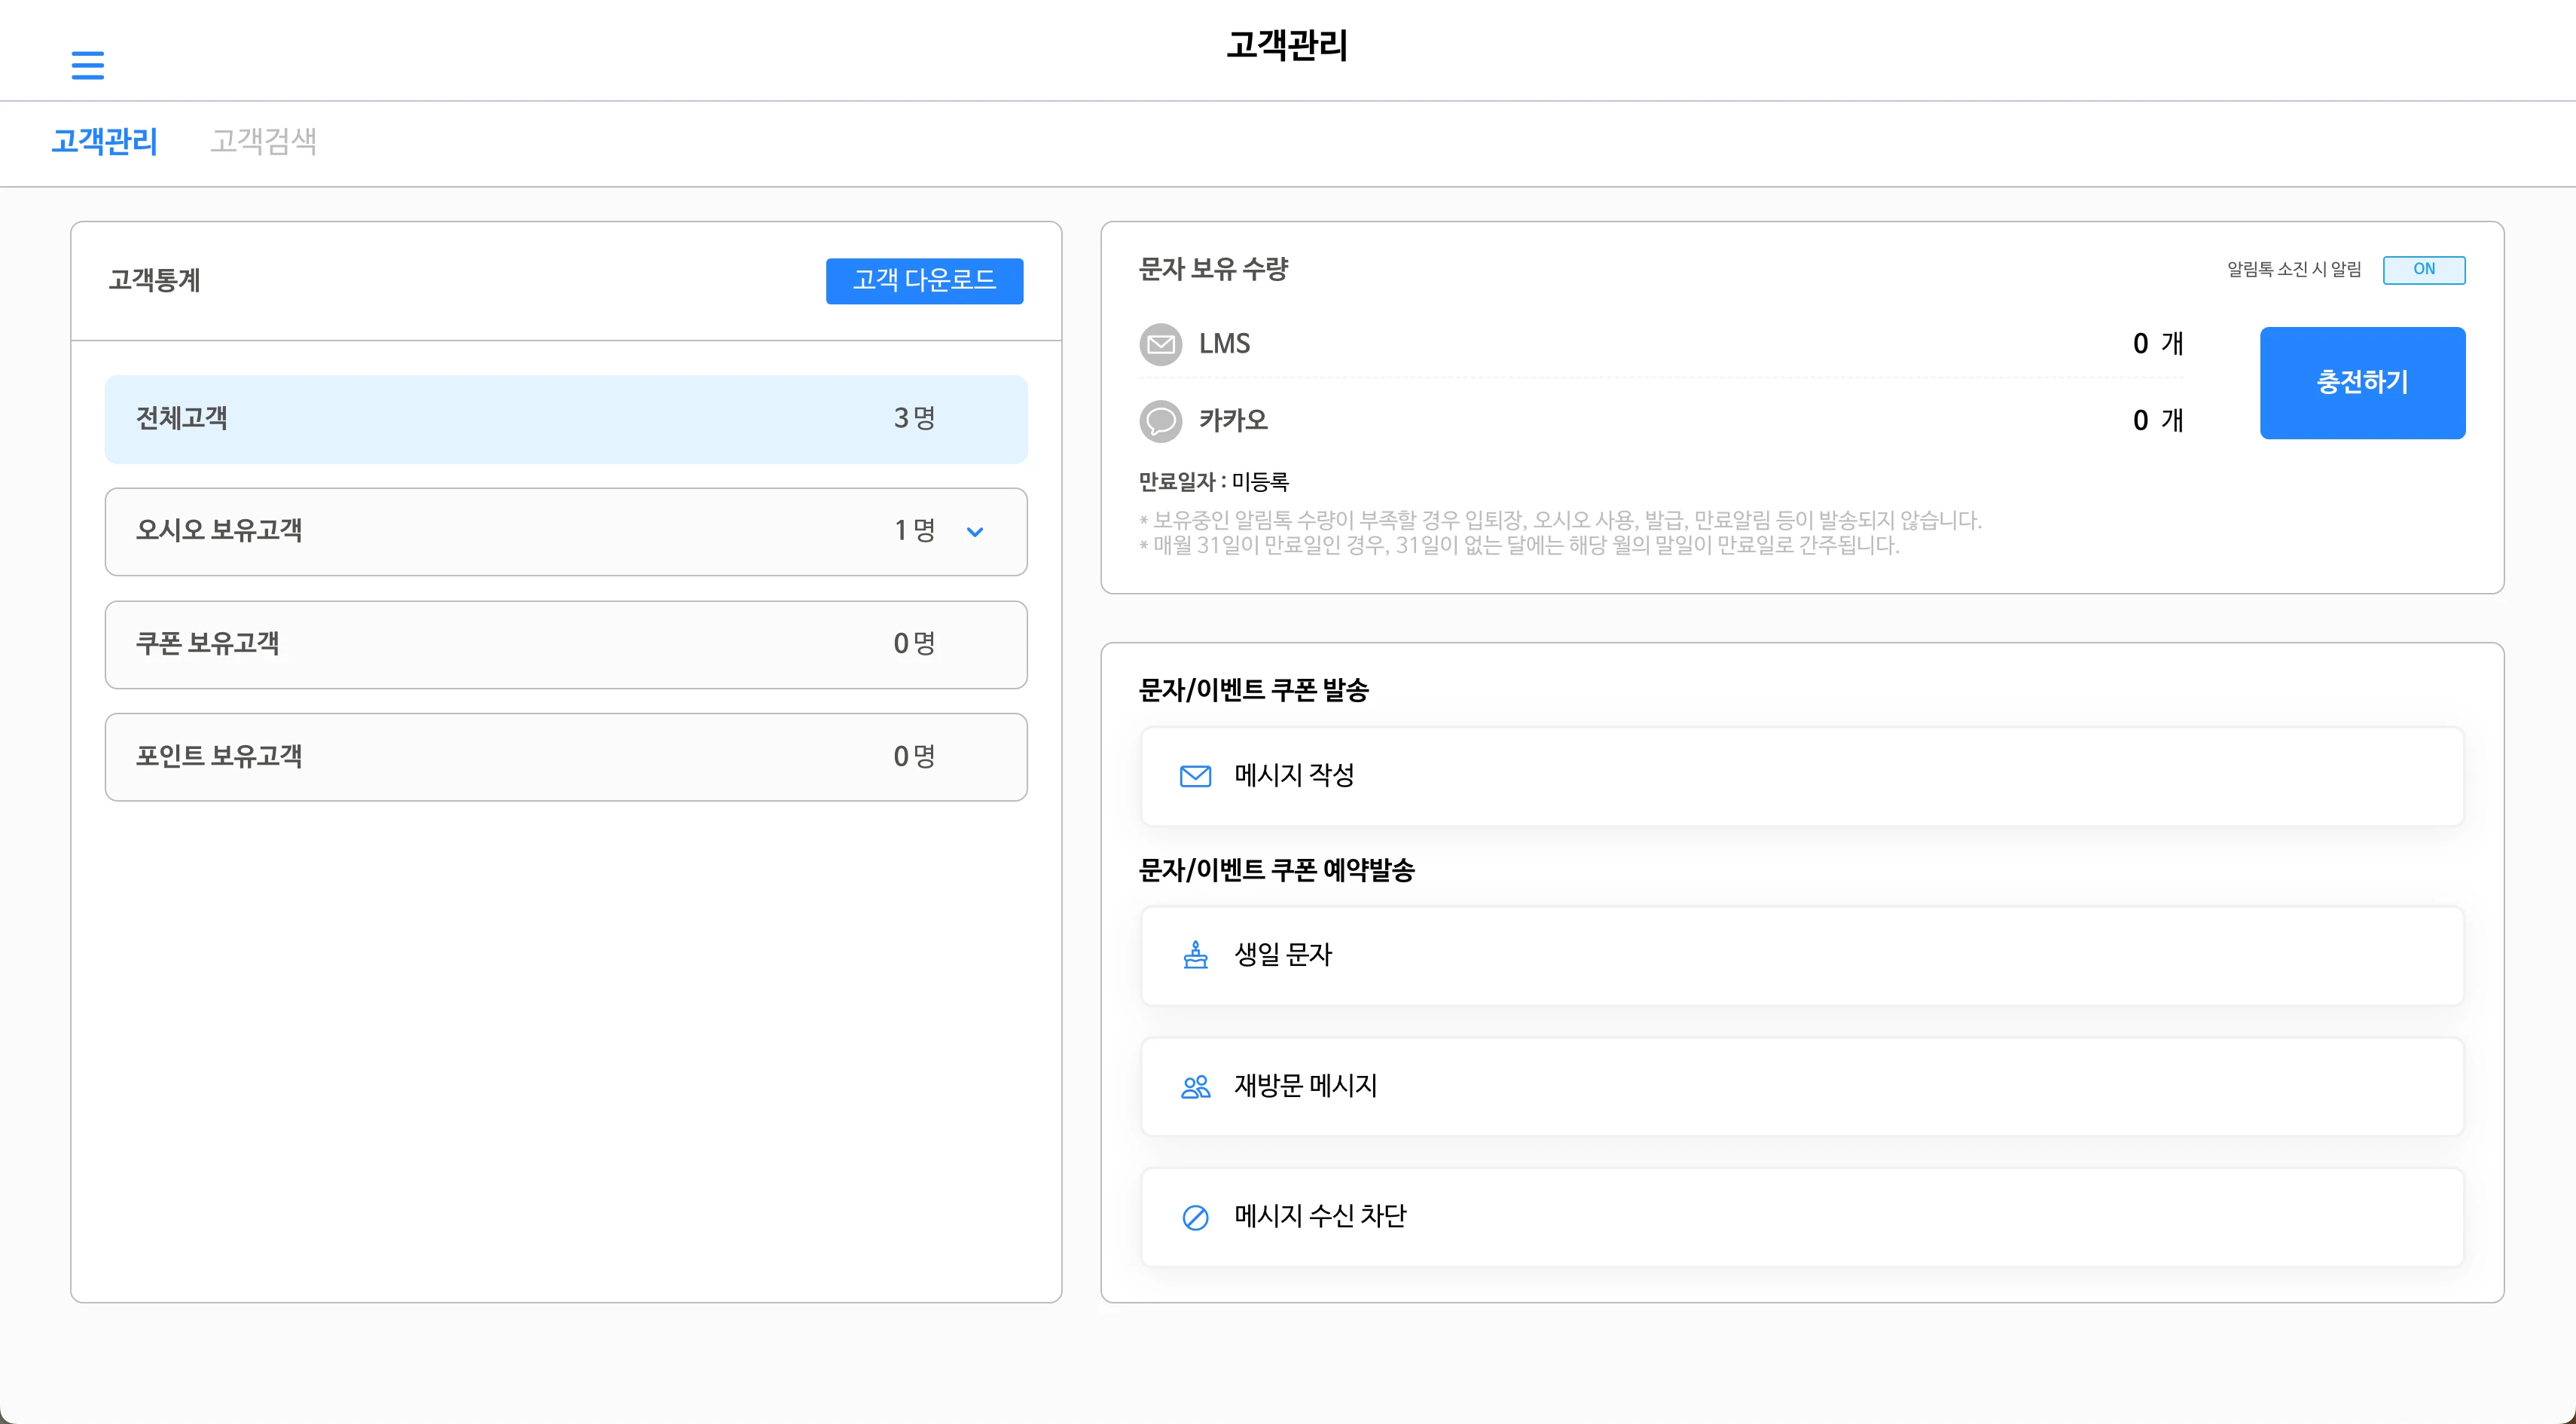Click the 고객 다운로드 button
Image resolution: width=2576 pixels, height=1424 pixels.
924,281
